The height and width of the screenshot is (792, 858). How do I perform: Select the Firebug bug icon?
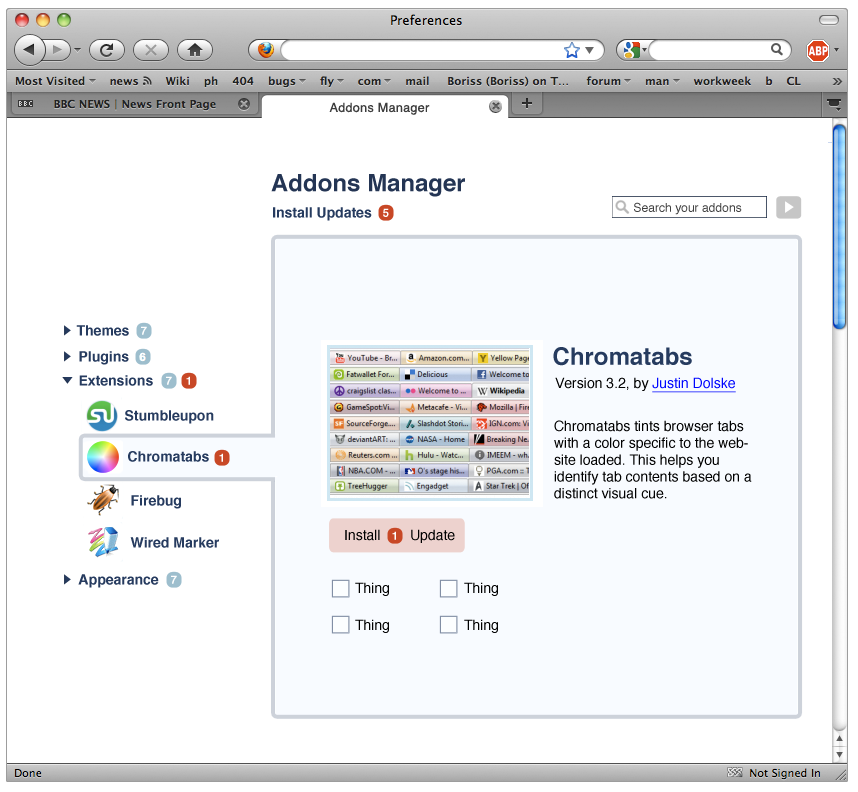coord(103,500)
